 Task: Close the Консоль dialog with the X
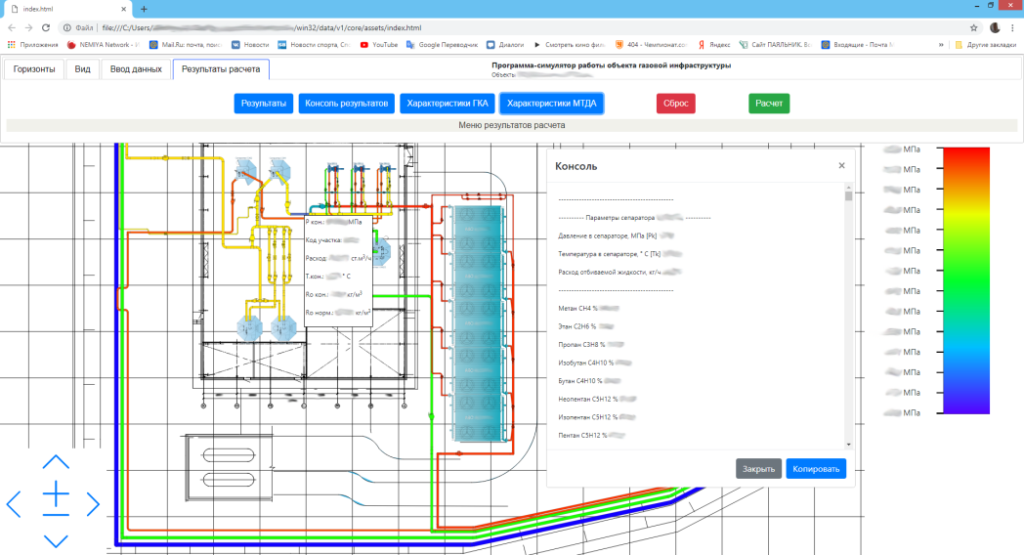841,165
